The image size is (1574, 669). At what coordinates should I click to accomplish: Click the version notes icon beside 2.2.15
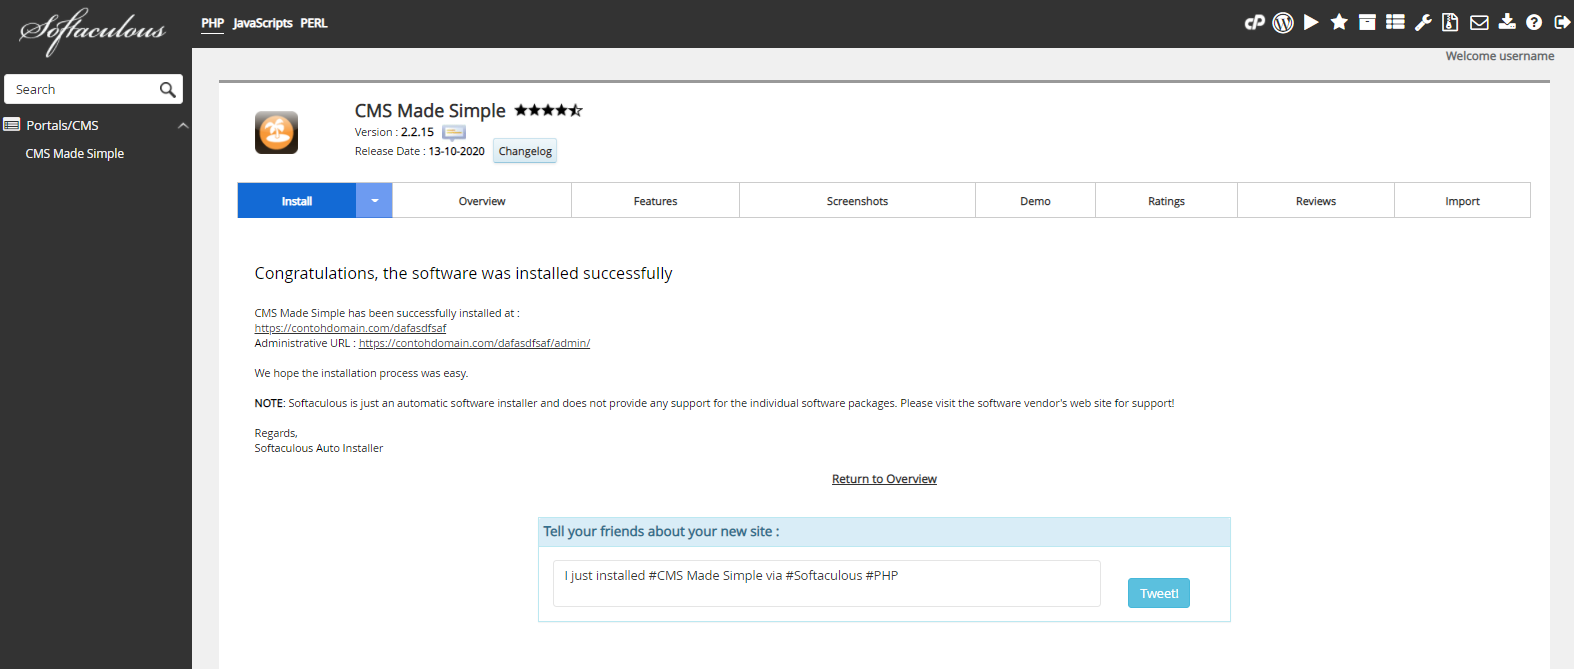click(454, 132)
